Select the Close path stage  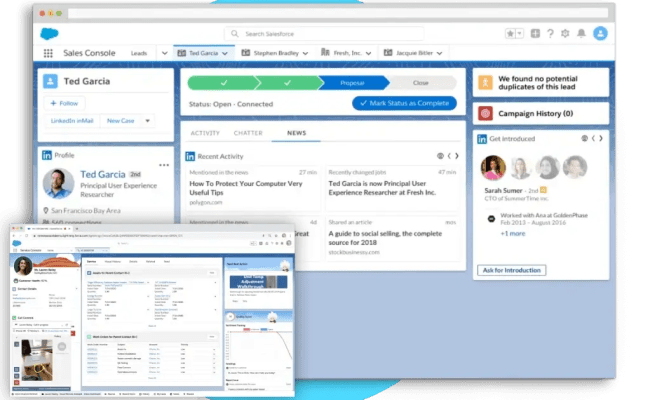(421, 83)
